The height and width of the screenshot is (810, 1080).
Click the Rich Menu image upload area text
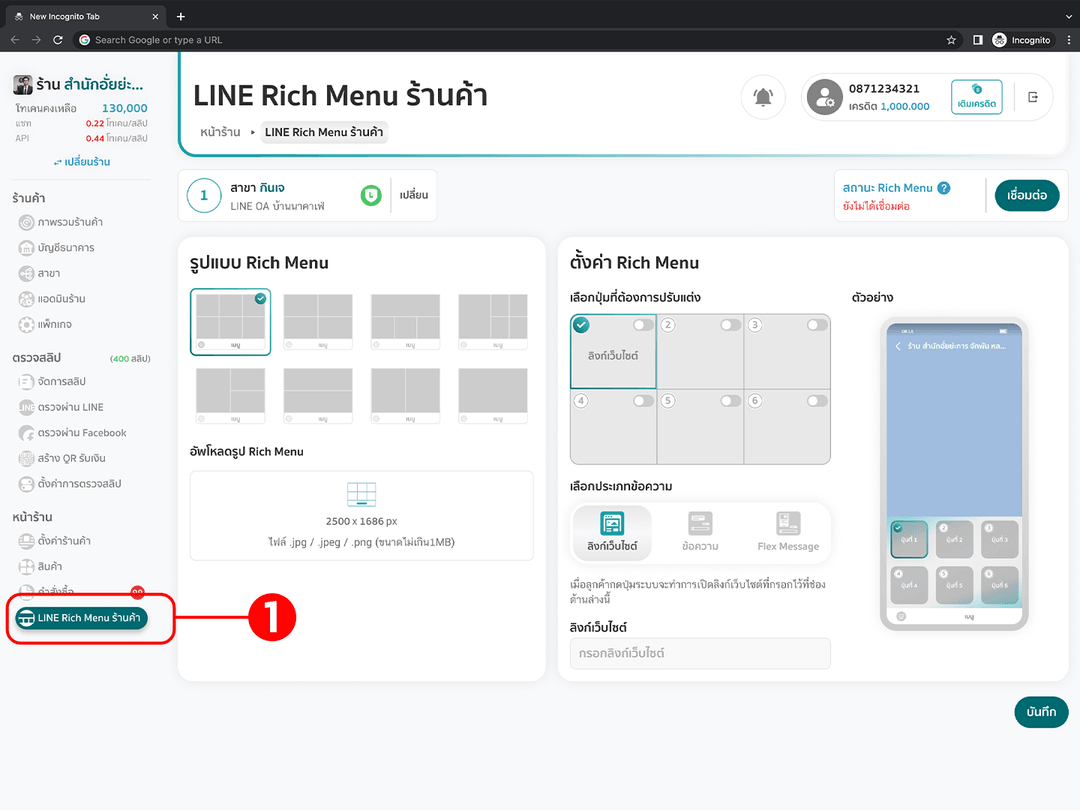point(362,532)
